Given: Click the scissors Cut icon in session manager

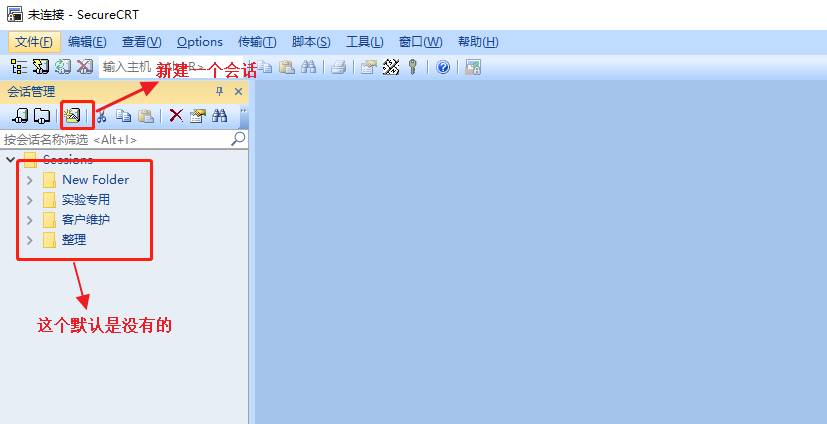Looking at the screenshot, I should pos(101,115).
